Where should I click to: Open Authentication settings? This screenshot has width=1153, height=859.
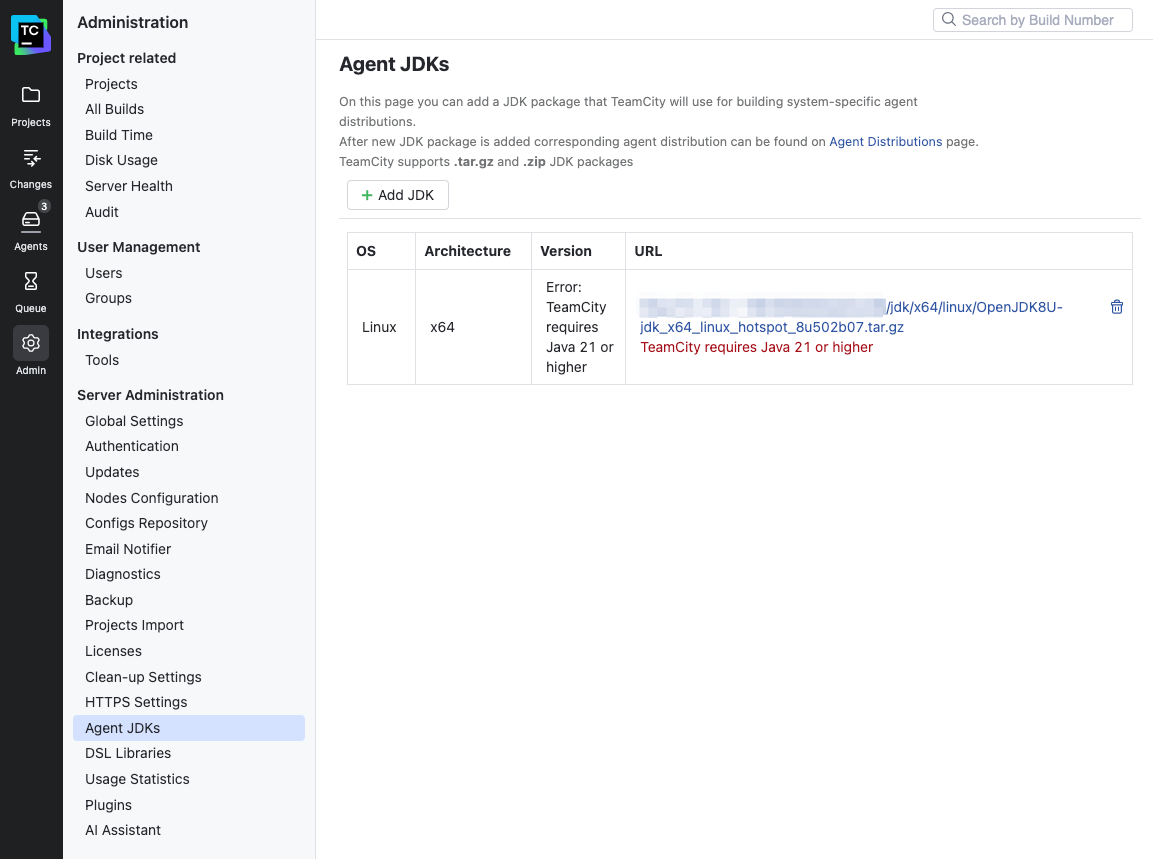pyautogui.click(x=132, y=446)
